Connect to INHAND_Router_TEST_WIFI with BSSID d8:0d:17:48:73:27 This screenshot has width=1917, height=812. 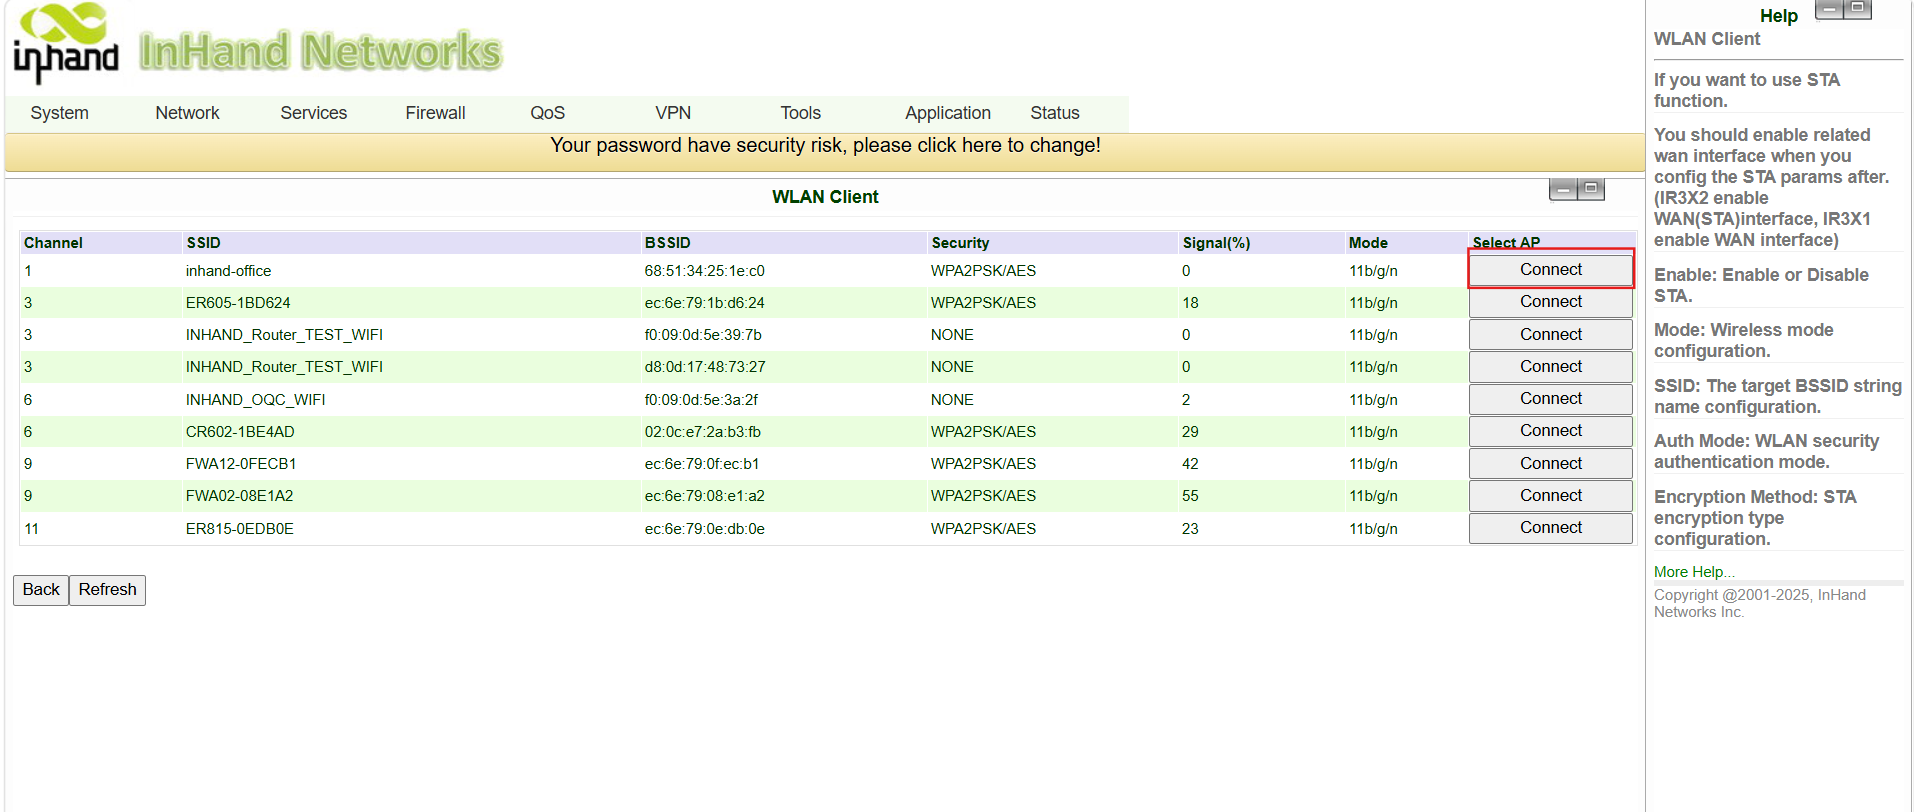[1550, 367]
